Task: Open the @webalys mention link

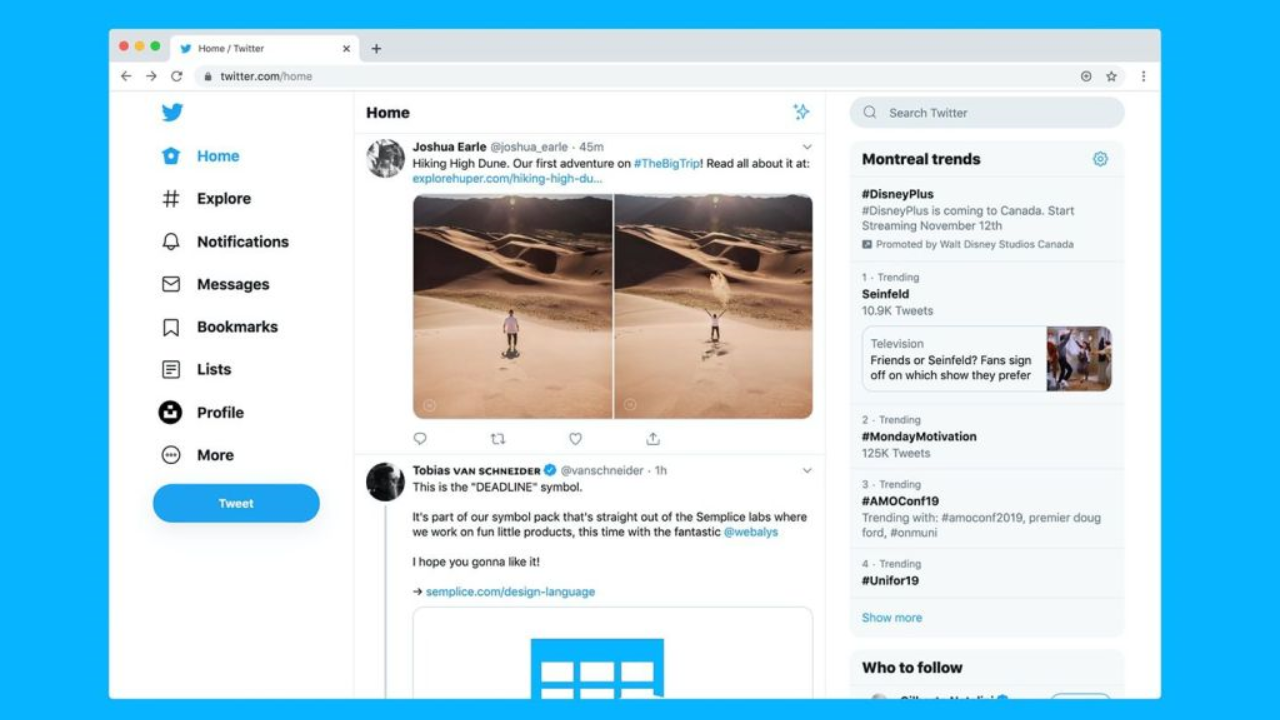Action: [751, 532]
